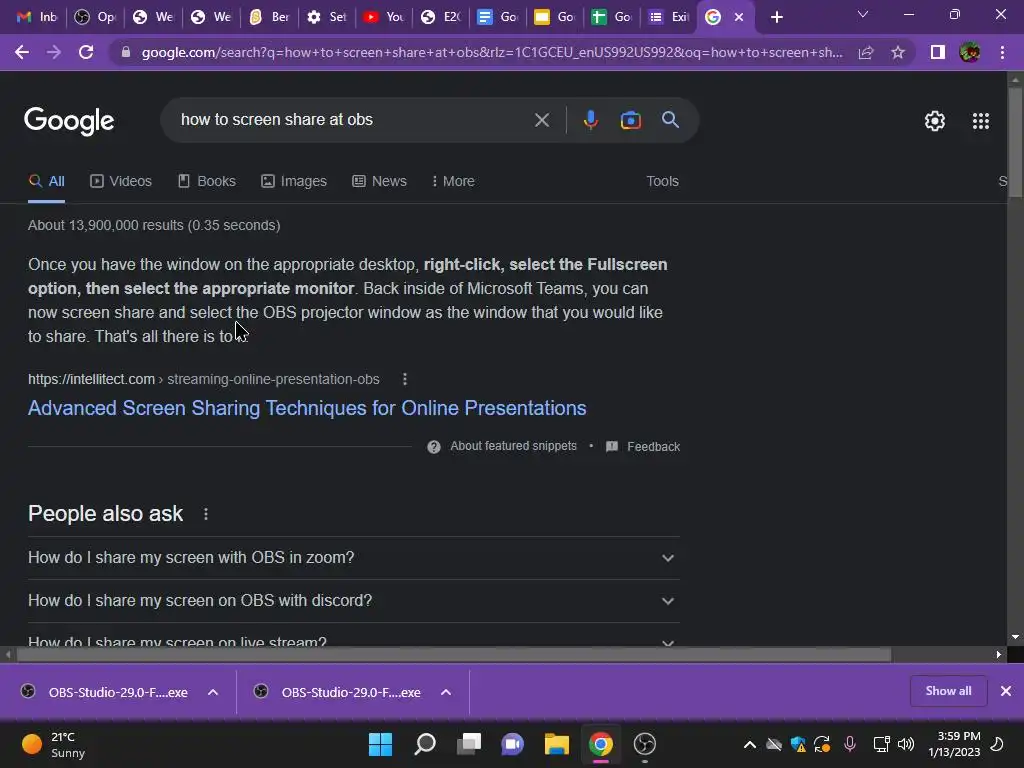Open Task View on taskbar
The width and height of the screenshot is (1024, 768).
click(x=468, y=744)
